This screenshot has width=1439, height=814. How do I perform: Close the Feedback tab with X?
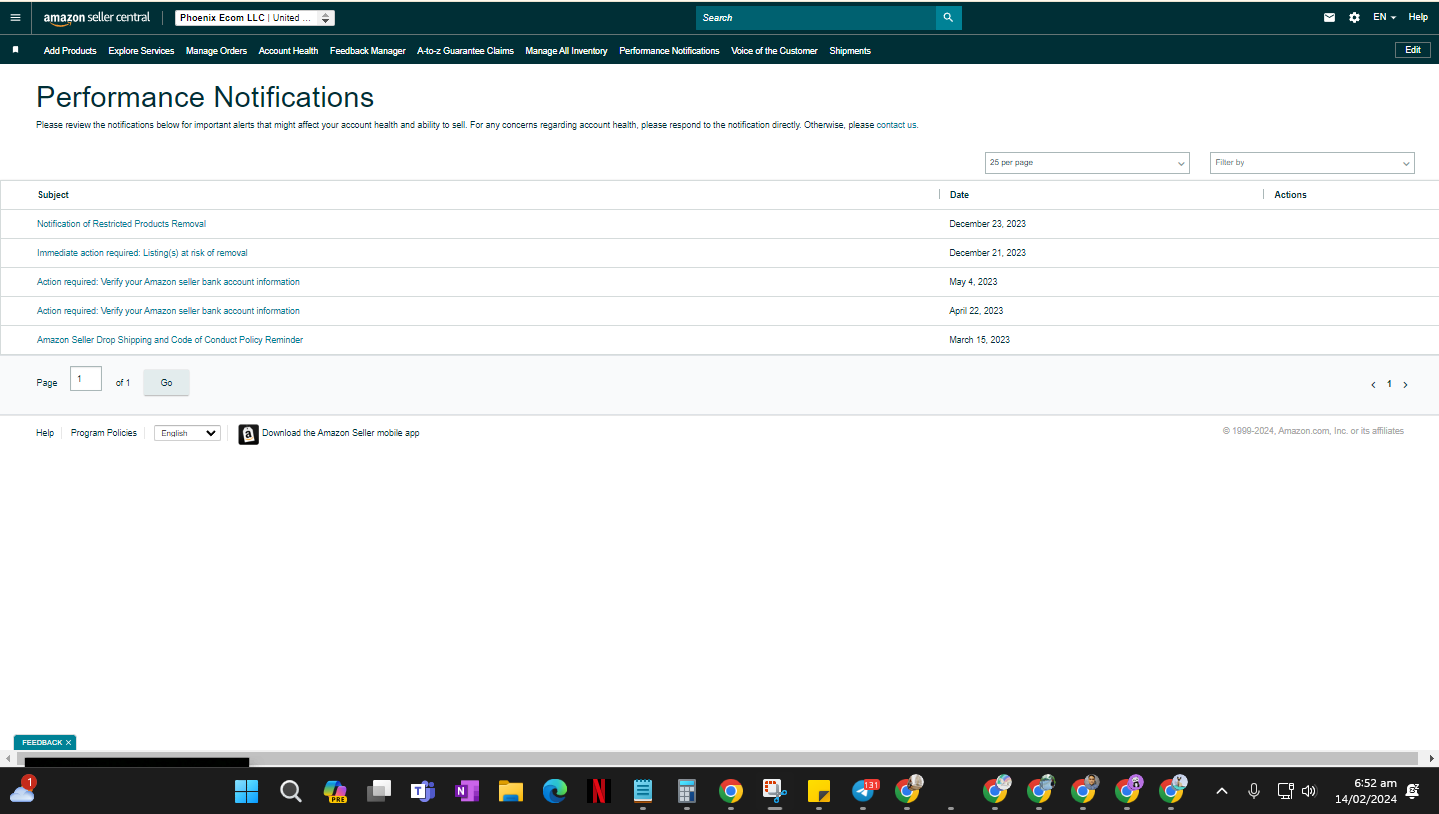point(68,743)
